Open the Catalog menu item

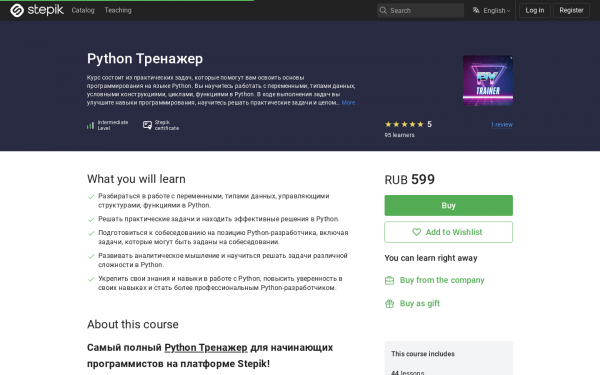point(83,10)
